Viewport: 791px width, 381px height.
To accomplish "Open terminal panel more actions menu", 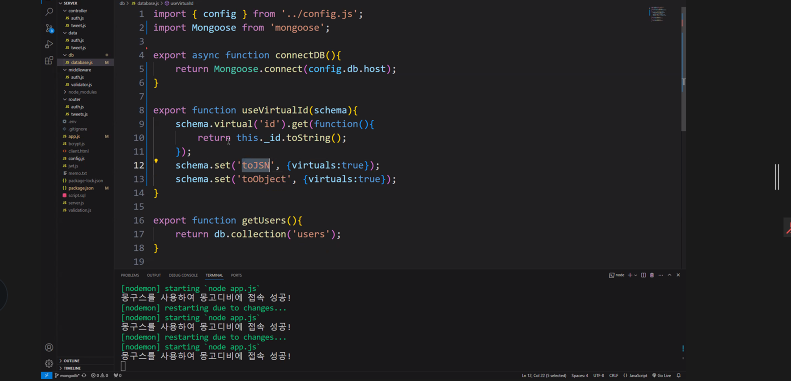I will point(660,275).
